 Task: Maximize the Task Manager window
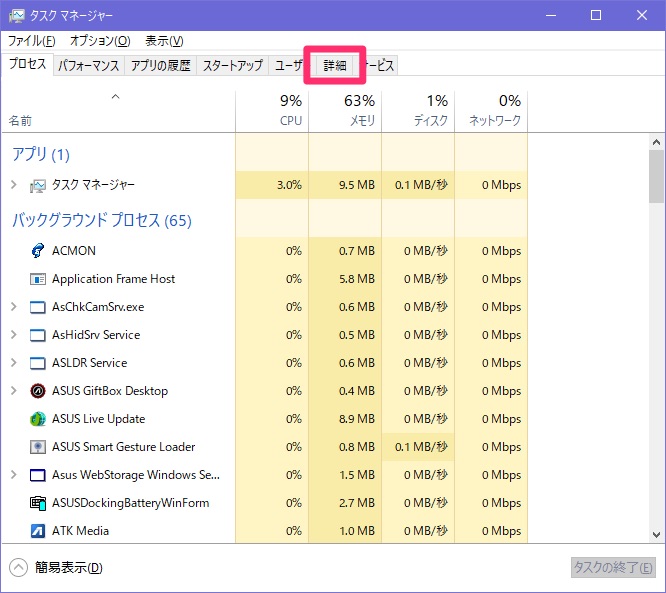click(596, 16)
